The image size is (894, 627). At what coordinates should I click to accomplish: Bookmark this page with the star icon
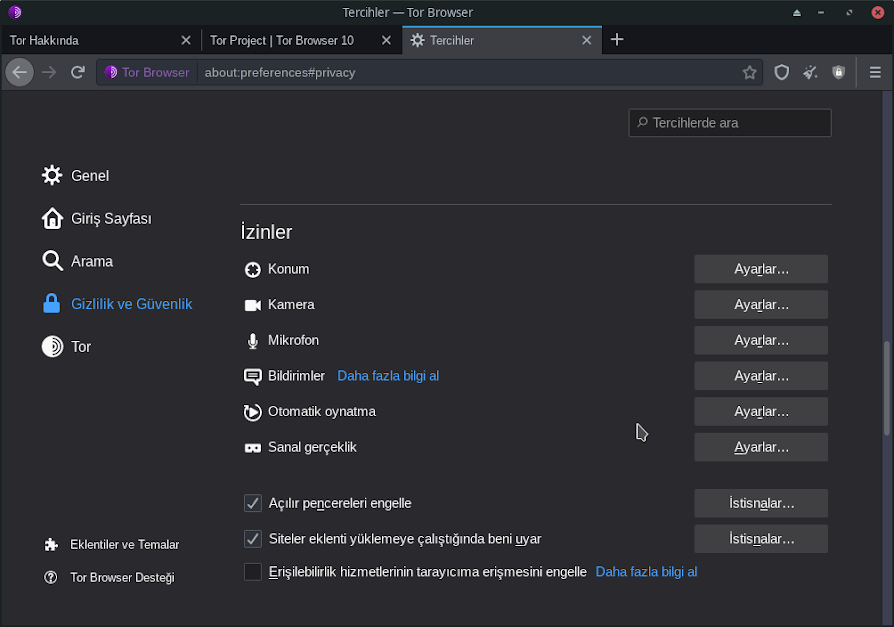tap(749, 72)
